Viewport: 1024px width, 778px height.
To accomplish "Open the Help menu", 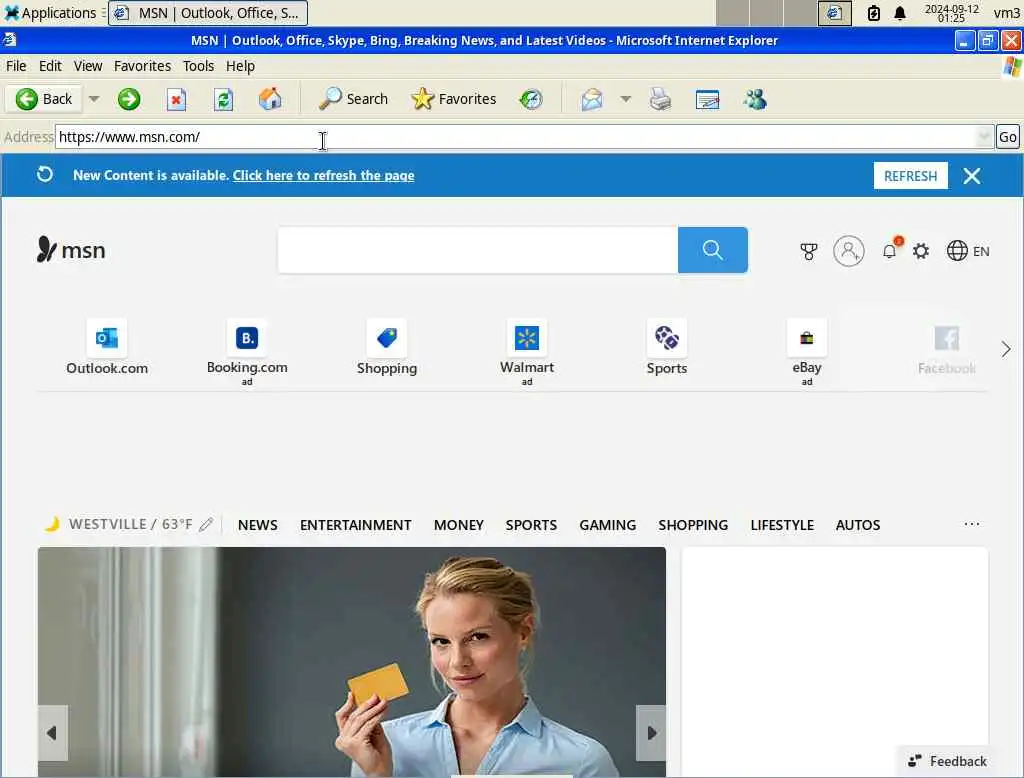I will click(240, 66).
